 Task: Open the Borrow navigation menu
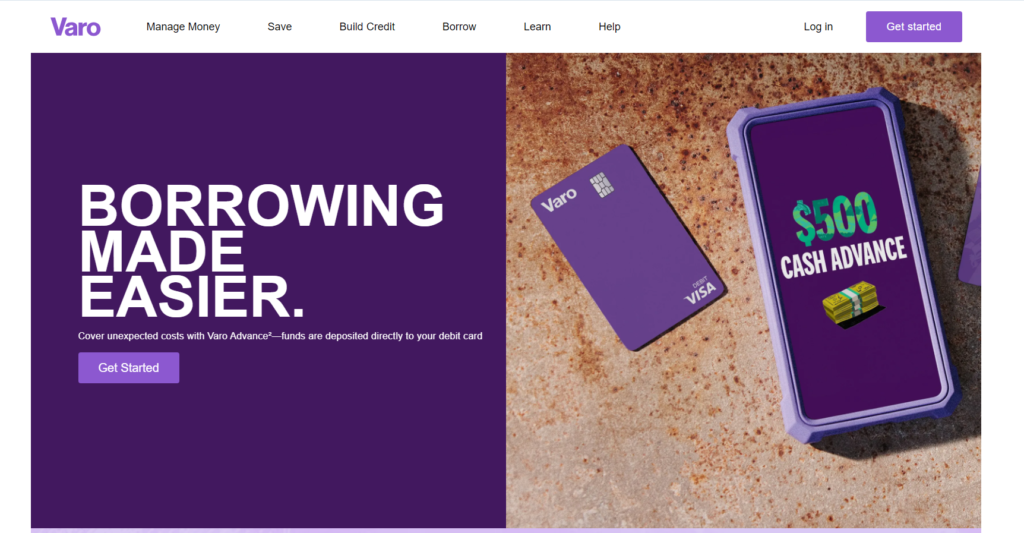[x=459, y=27]
